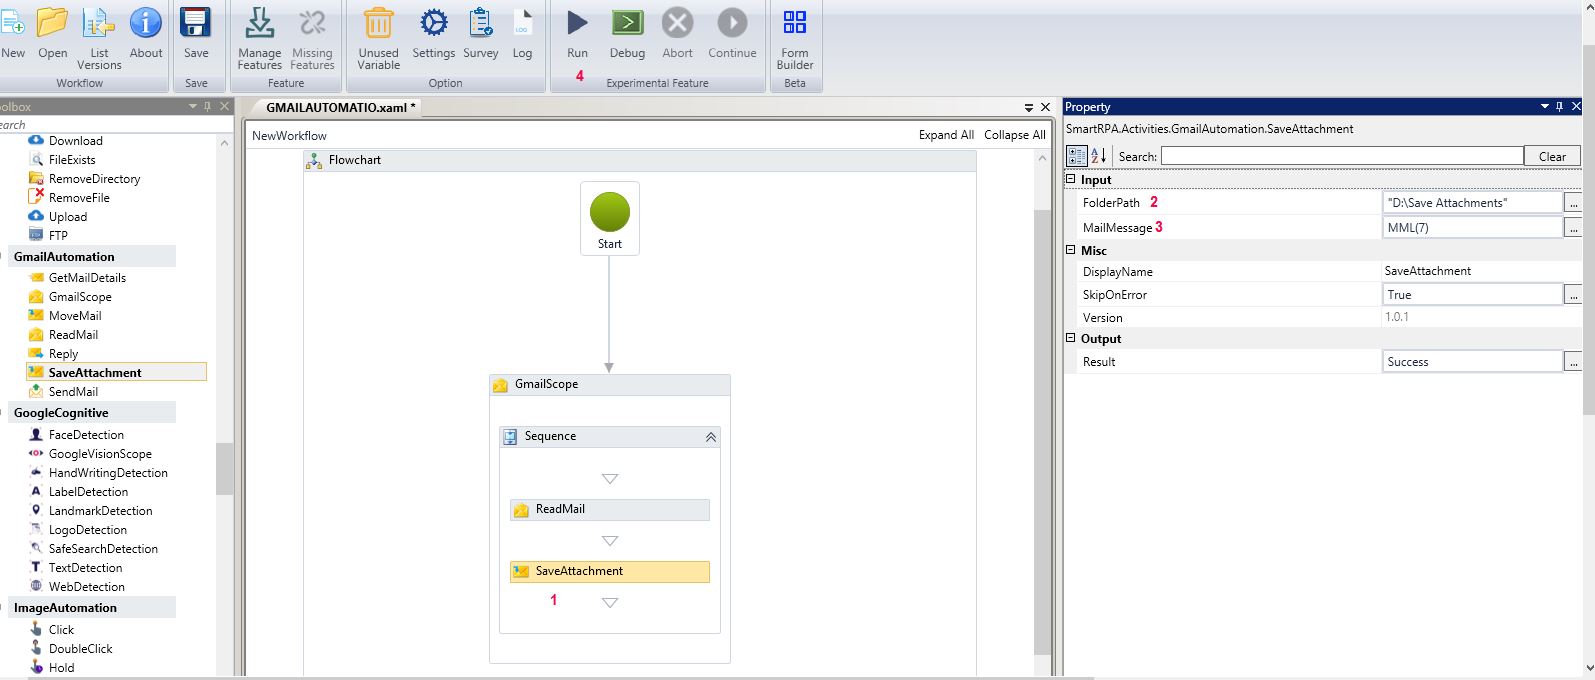The image size is (1595, 680).
Task: Collapse the Output property section
Action: [x=1071, y=339]
